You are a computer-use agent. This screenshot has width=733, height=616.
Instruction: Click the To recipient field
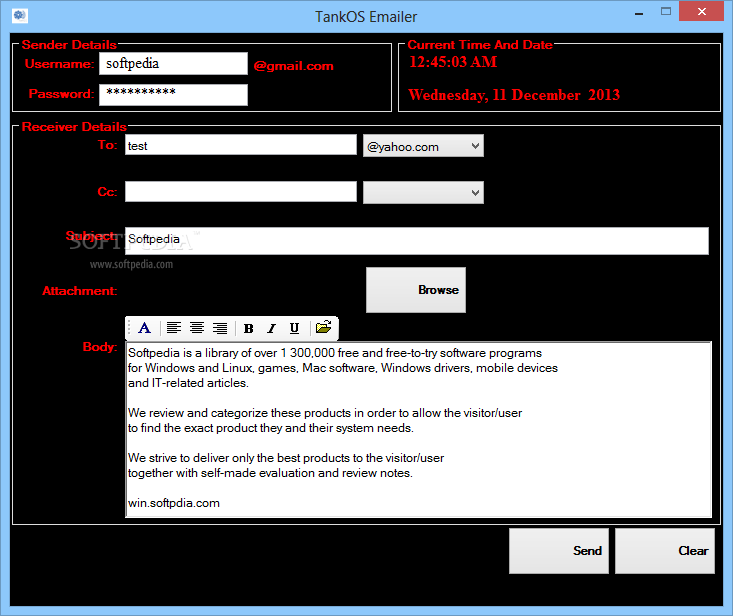[241, 145]
